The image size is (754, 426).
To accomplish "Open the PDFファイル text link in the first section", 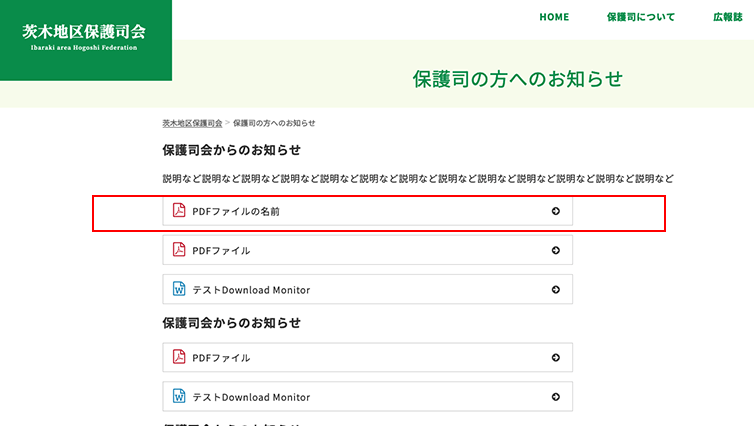I will click(221, 250).
